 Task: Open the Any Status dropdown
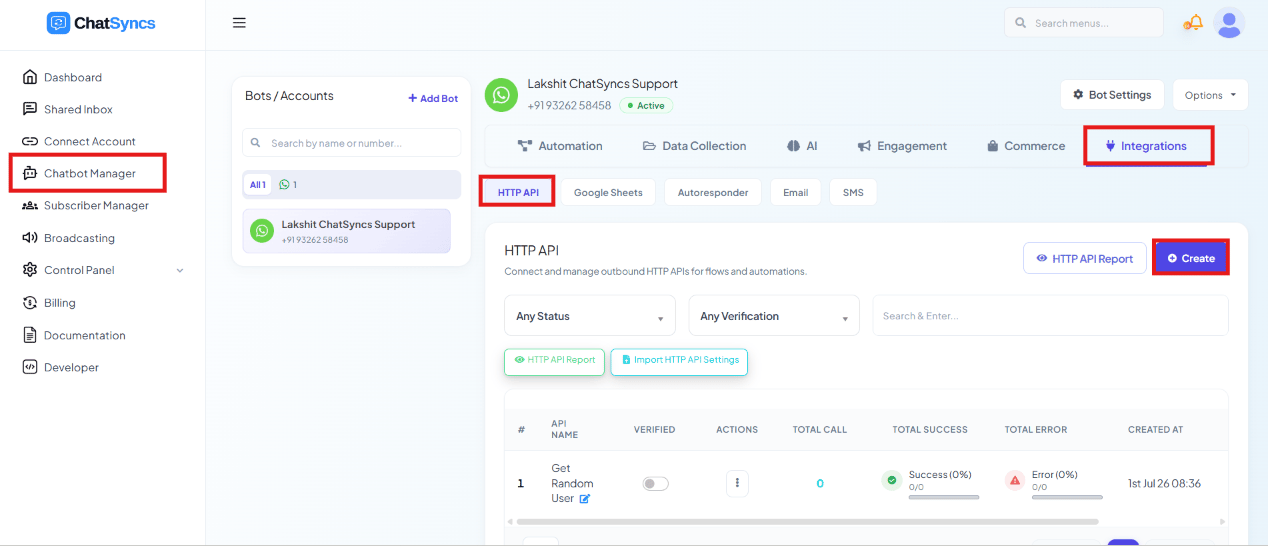(590, 316)
